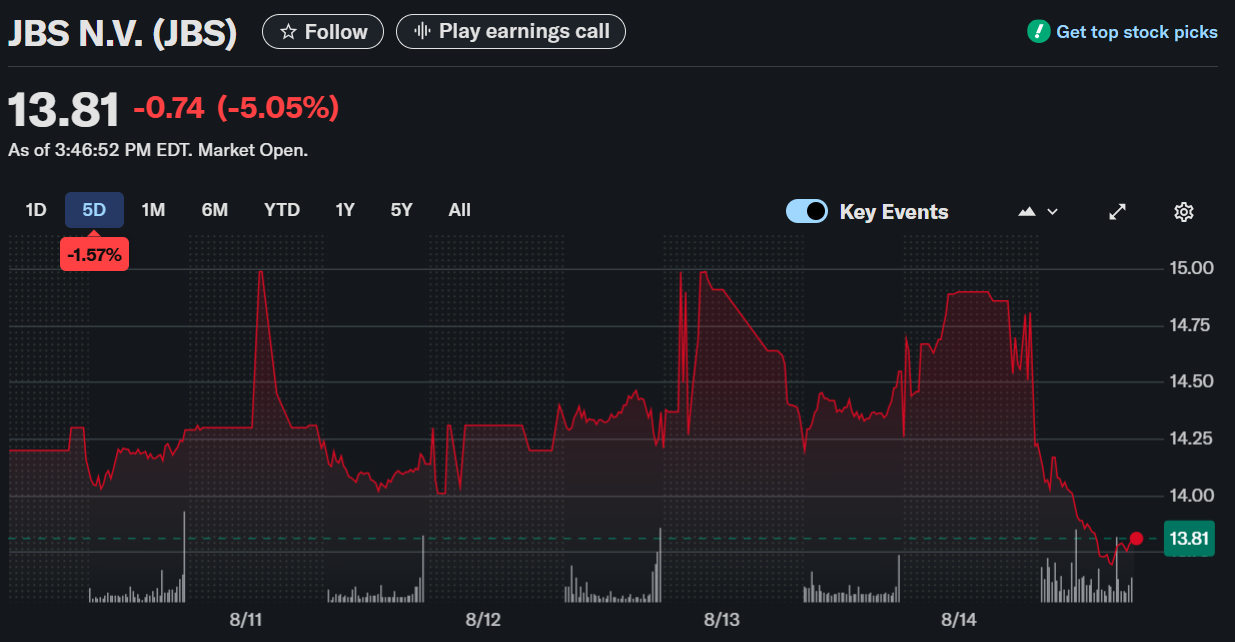Click the 8/14 date label
The height and width of the screenshot is (642, 1235).
pyautogui.click(x=959, y=620)
